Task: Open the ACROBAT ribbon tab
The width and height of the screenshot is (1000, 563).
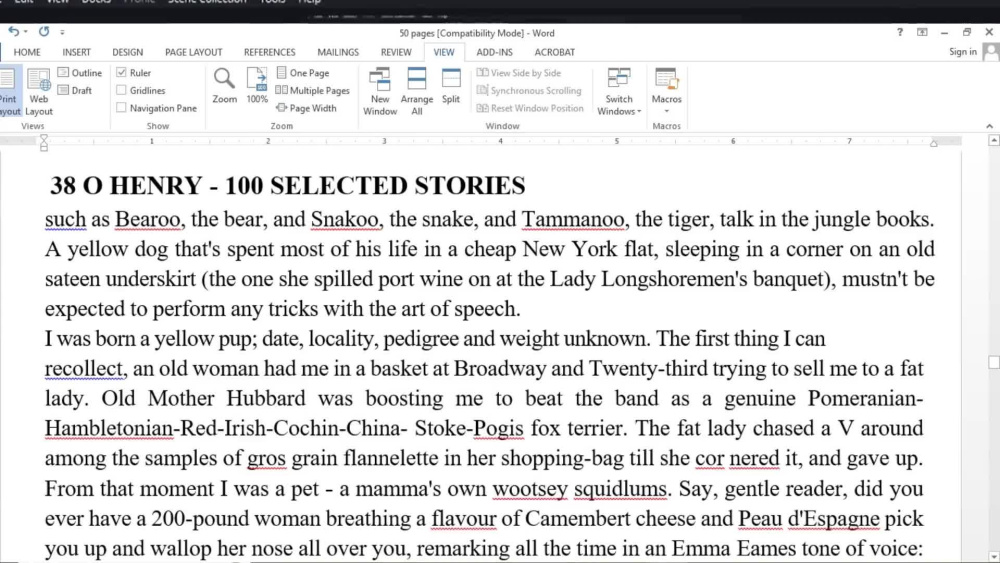Action: 554,52
